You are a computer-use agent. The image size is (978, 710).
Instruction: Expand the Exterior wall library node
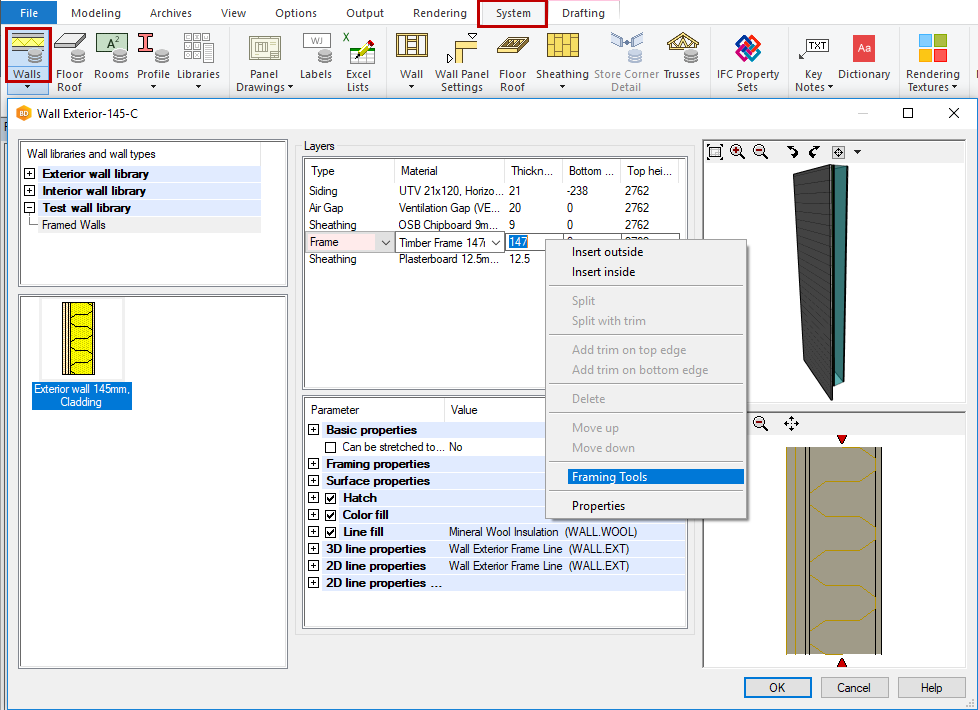pyautogui.click(x=30, y=174)
